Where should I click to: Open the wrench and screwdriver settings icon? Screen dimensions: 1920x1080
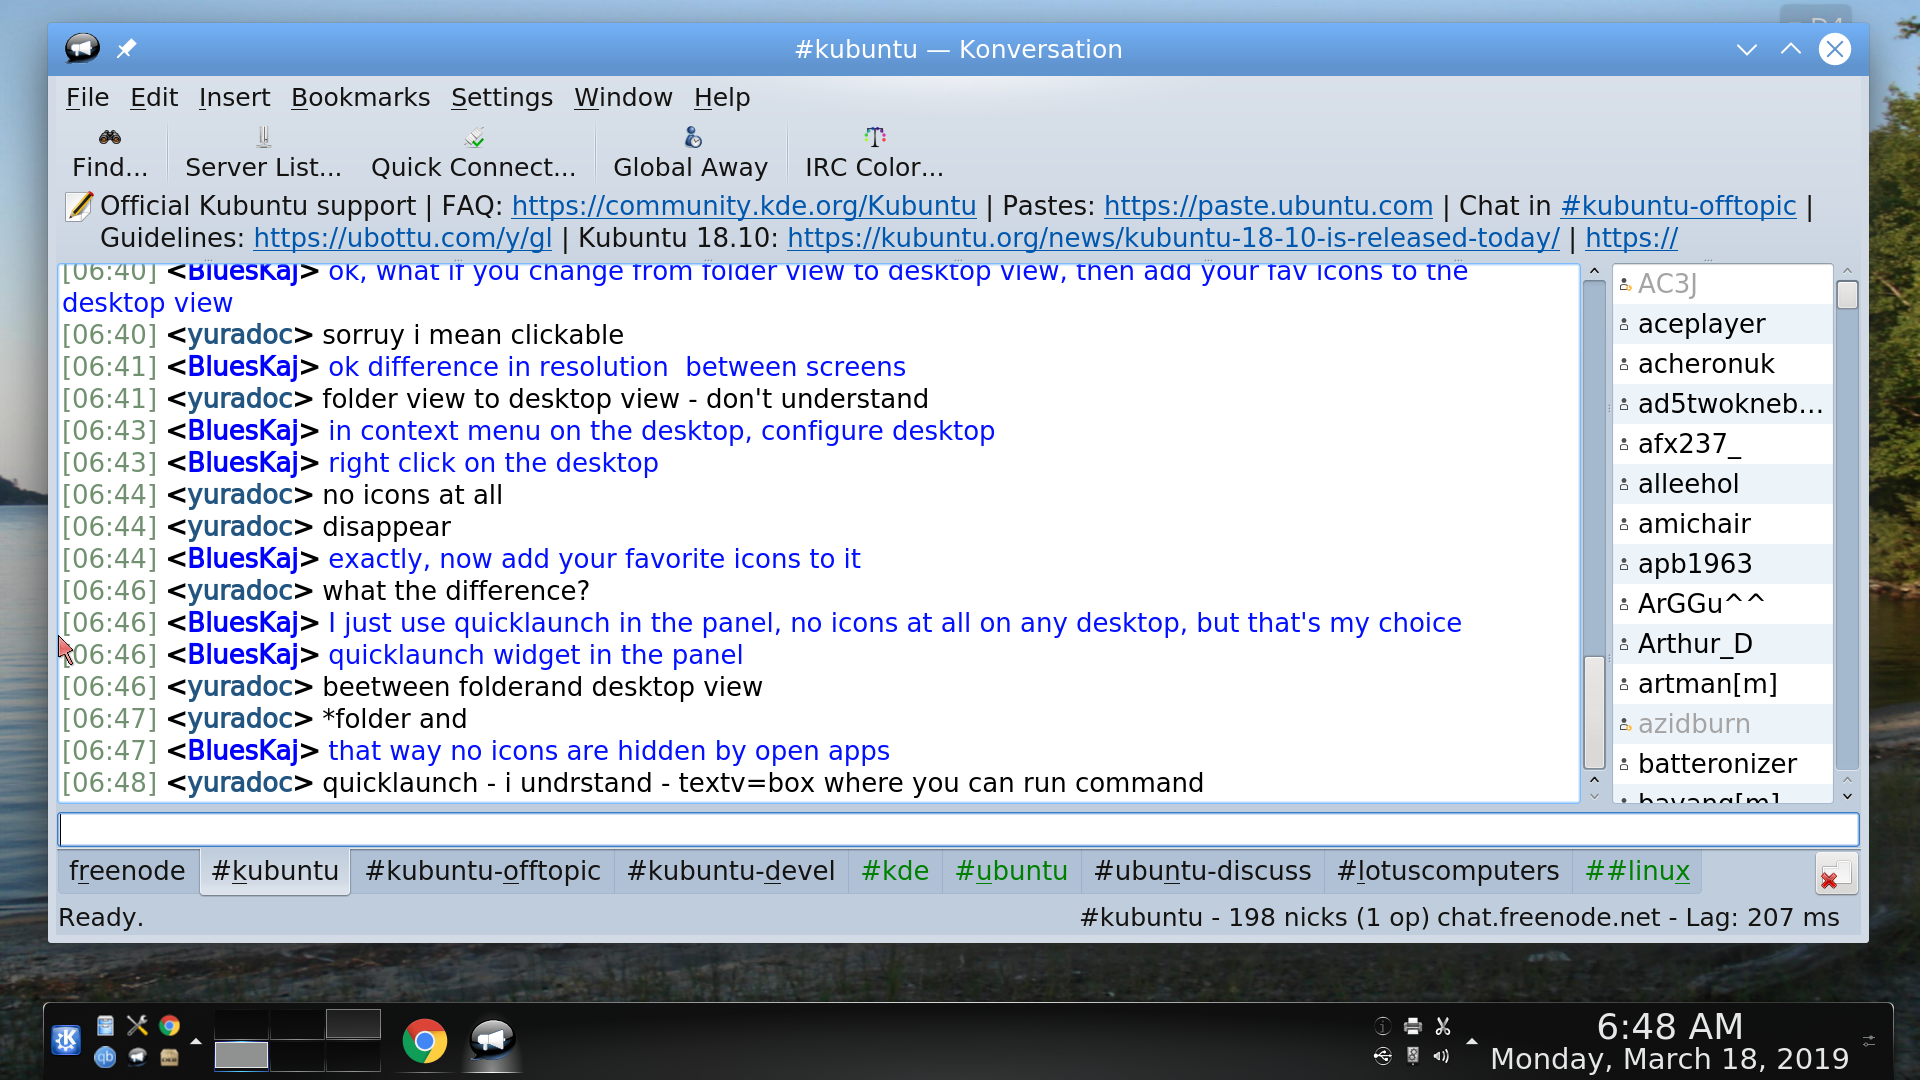[137, 1025]
